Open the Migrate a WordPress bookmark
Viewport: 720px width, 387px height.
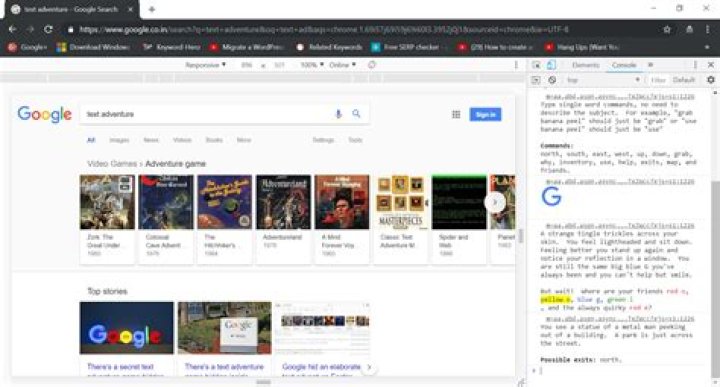246,47
